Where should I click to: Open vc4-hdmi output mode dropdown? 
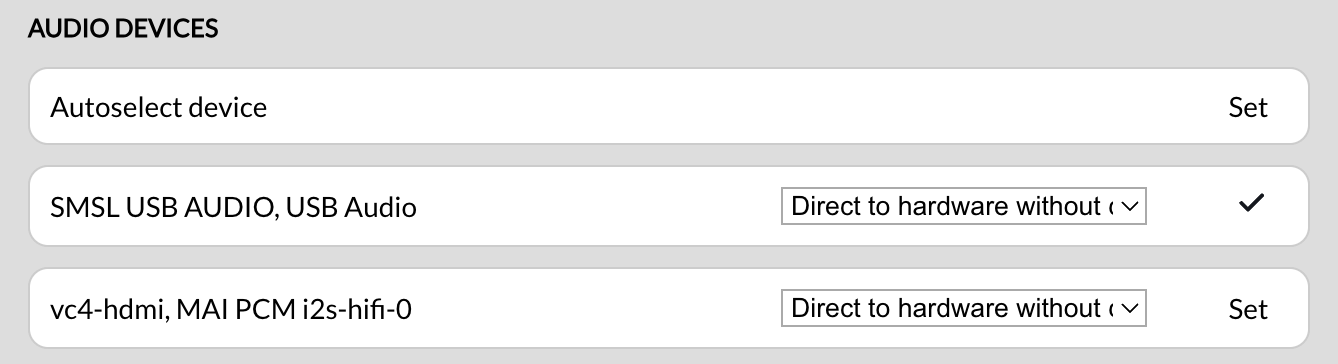(x=963, y=308)
